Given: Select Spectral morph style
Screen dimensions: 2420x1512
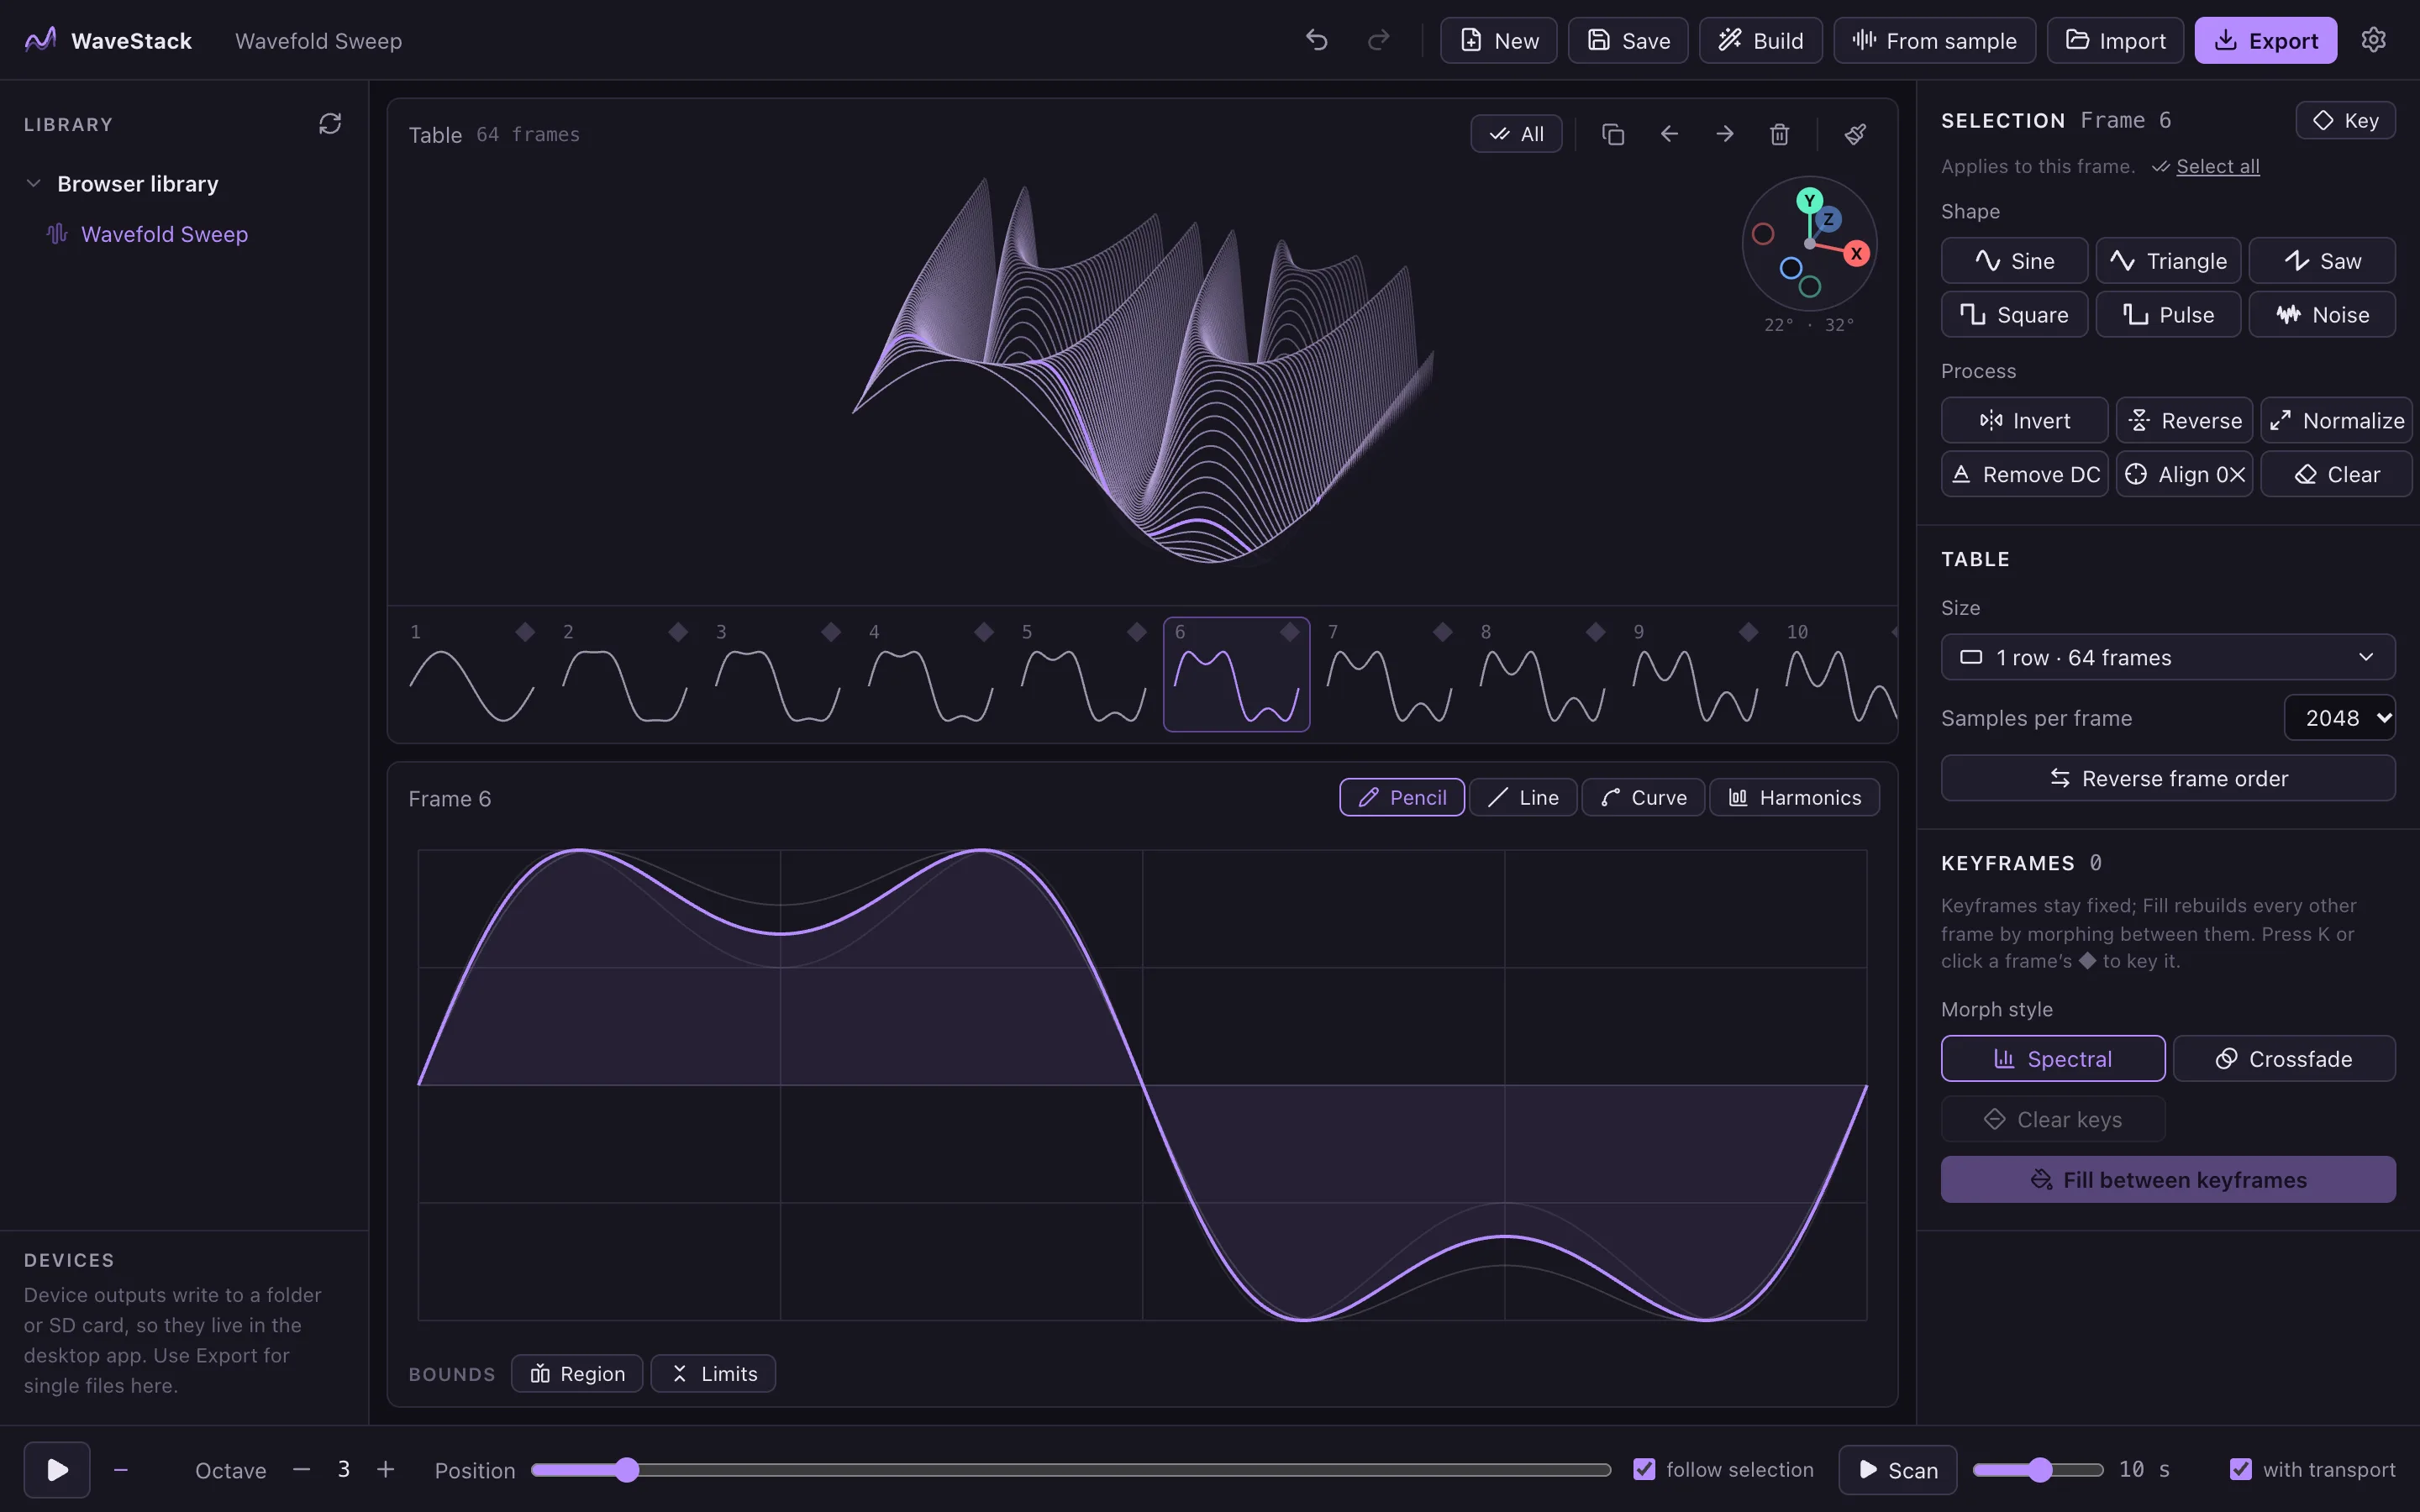Looking at the screenshot, I should tap(2053, 1059).
